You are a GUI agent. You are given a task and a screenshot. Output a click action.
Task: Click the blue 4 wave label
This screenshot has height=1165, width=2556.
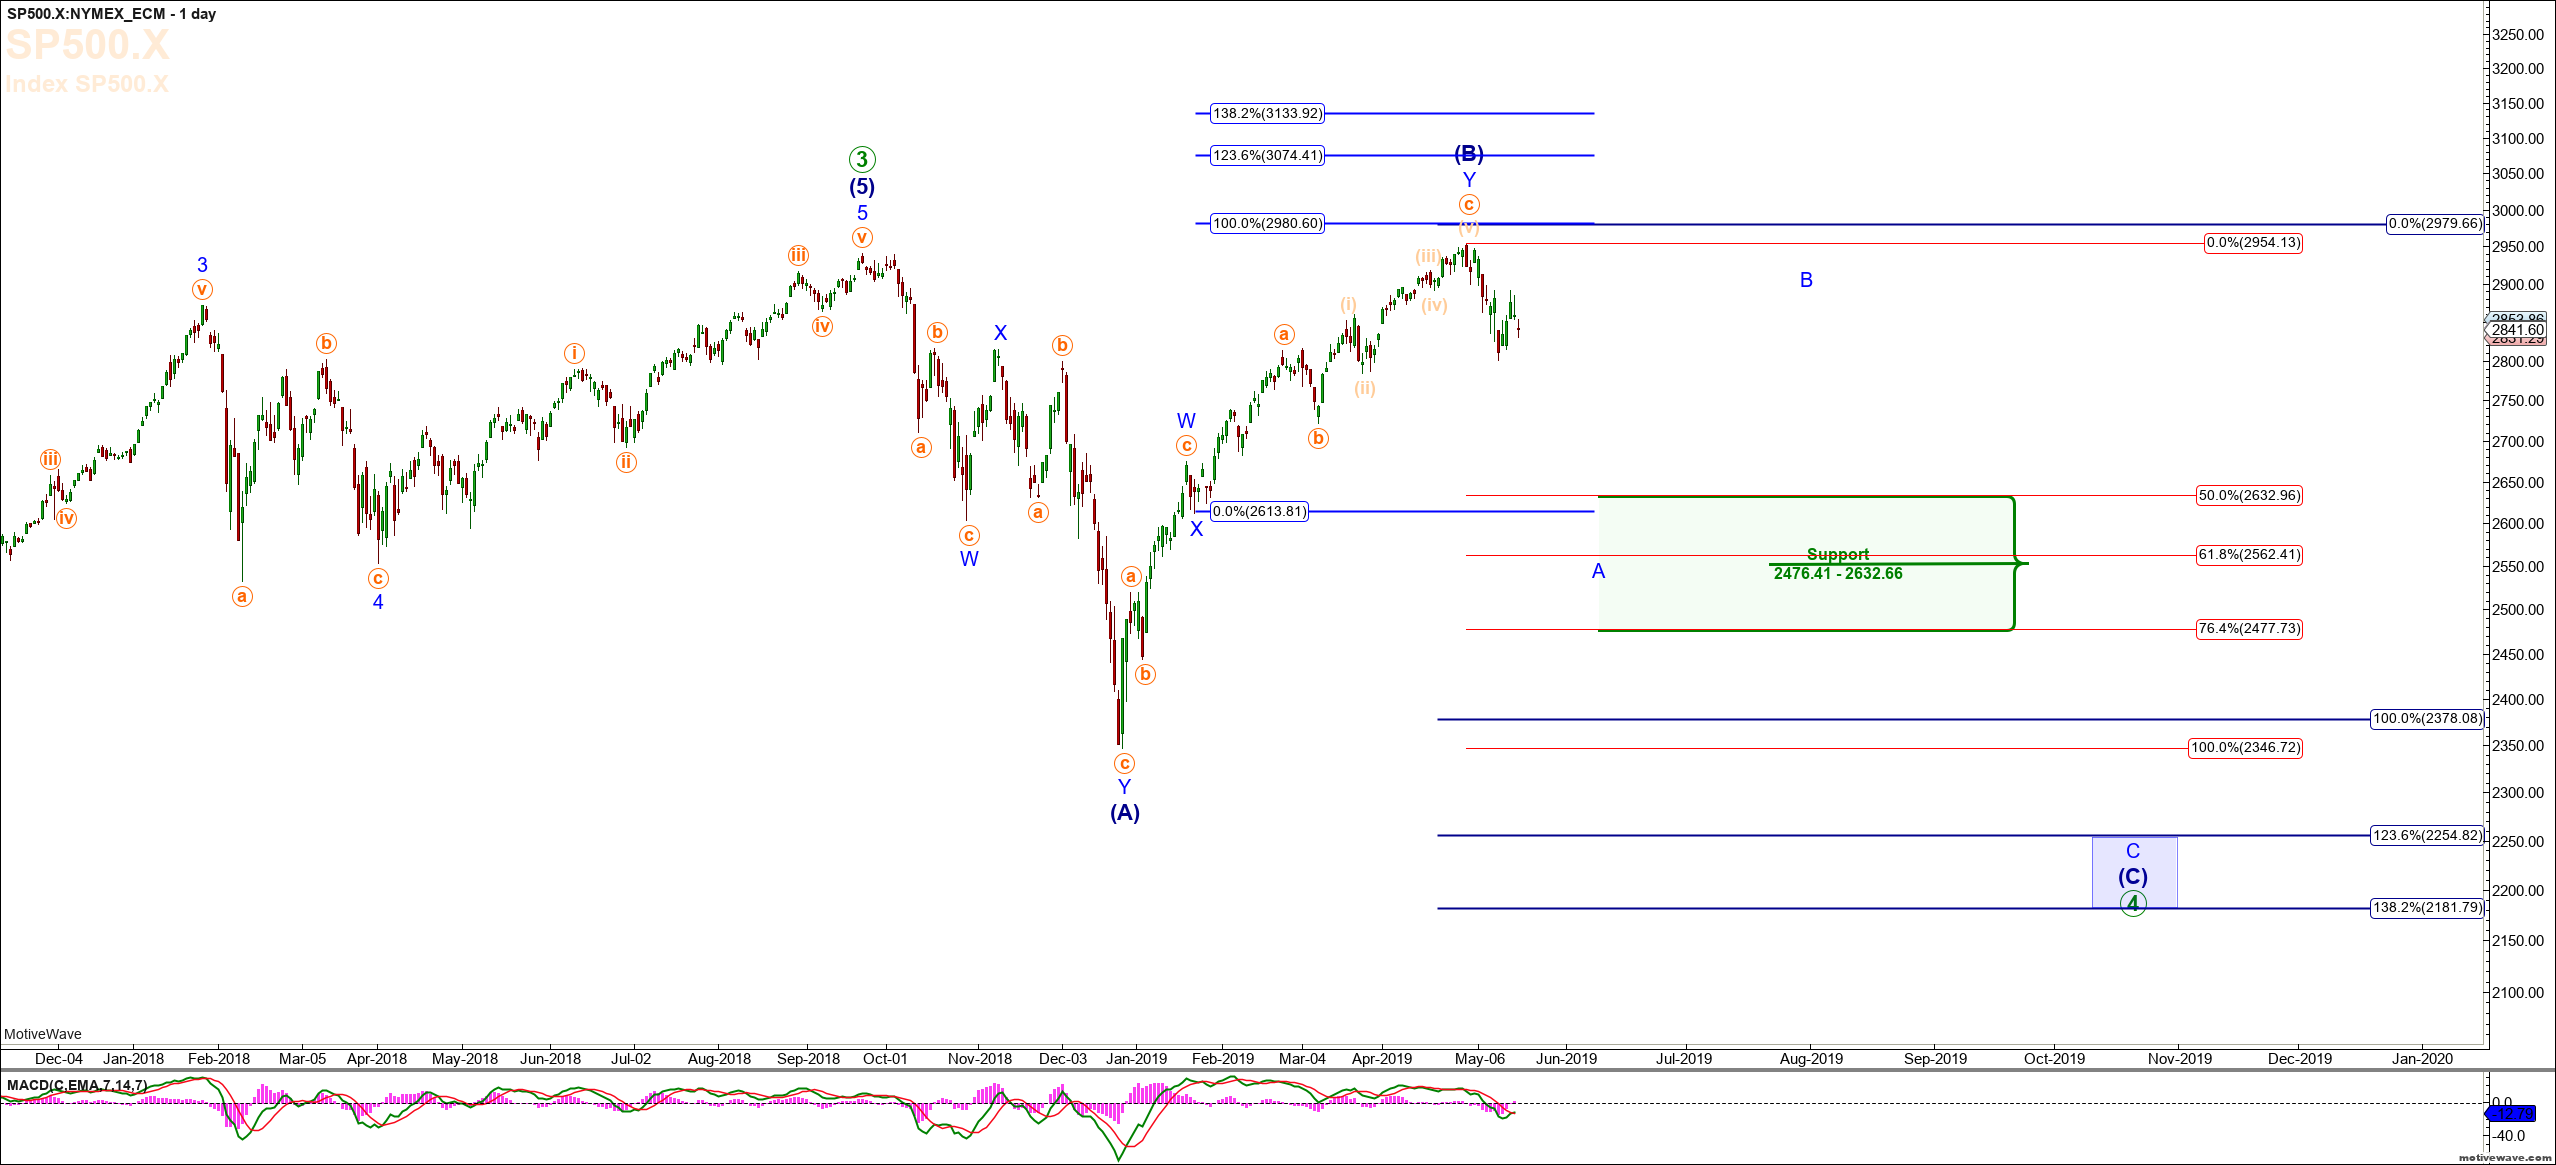tap(378, 602)
